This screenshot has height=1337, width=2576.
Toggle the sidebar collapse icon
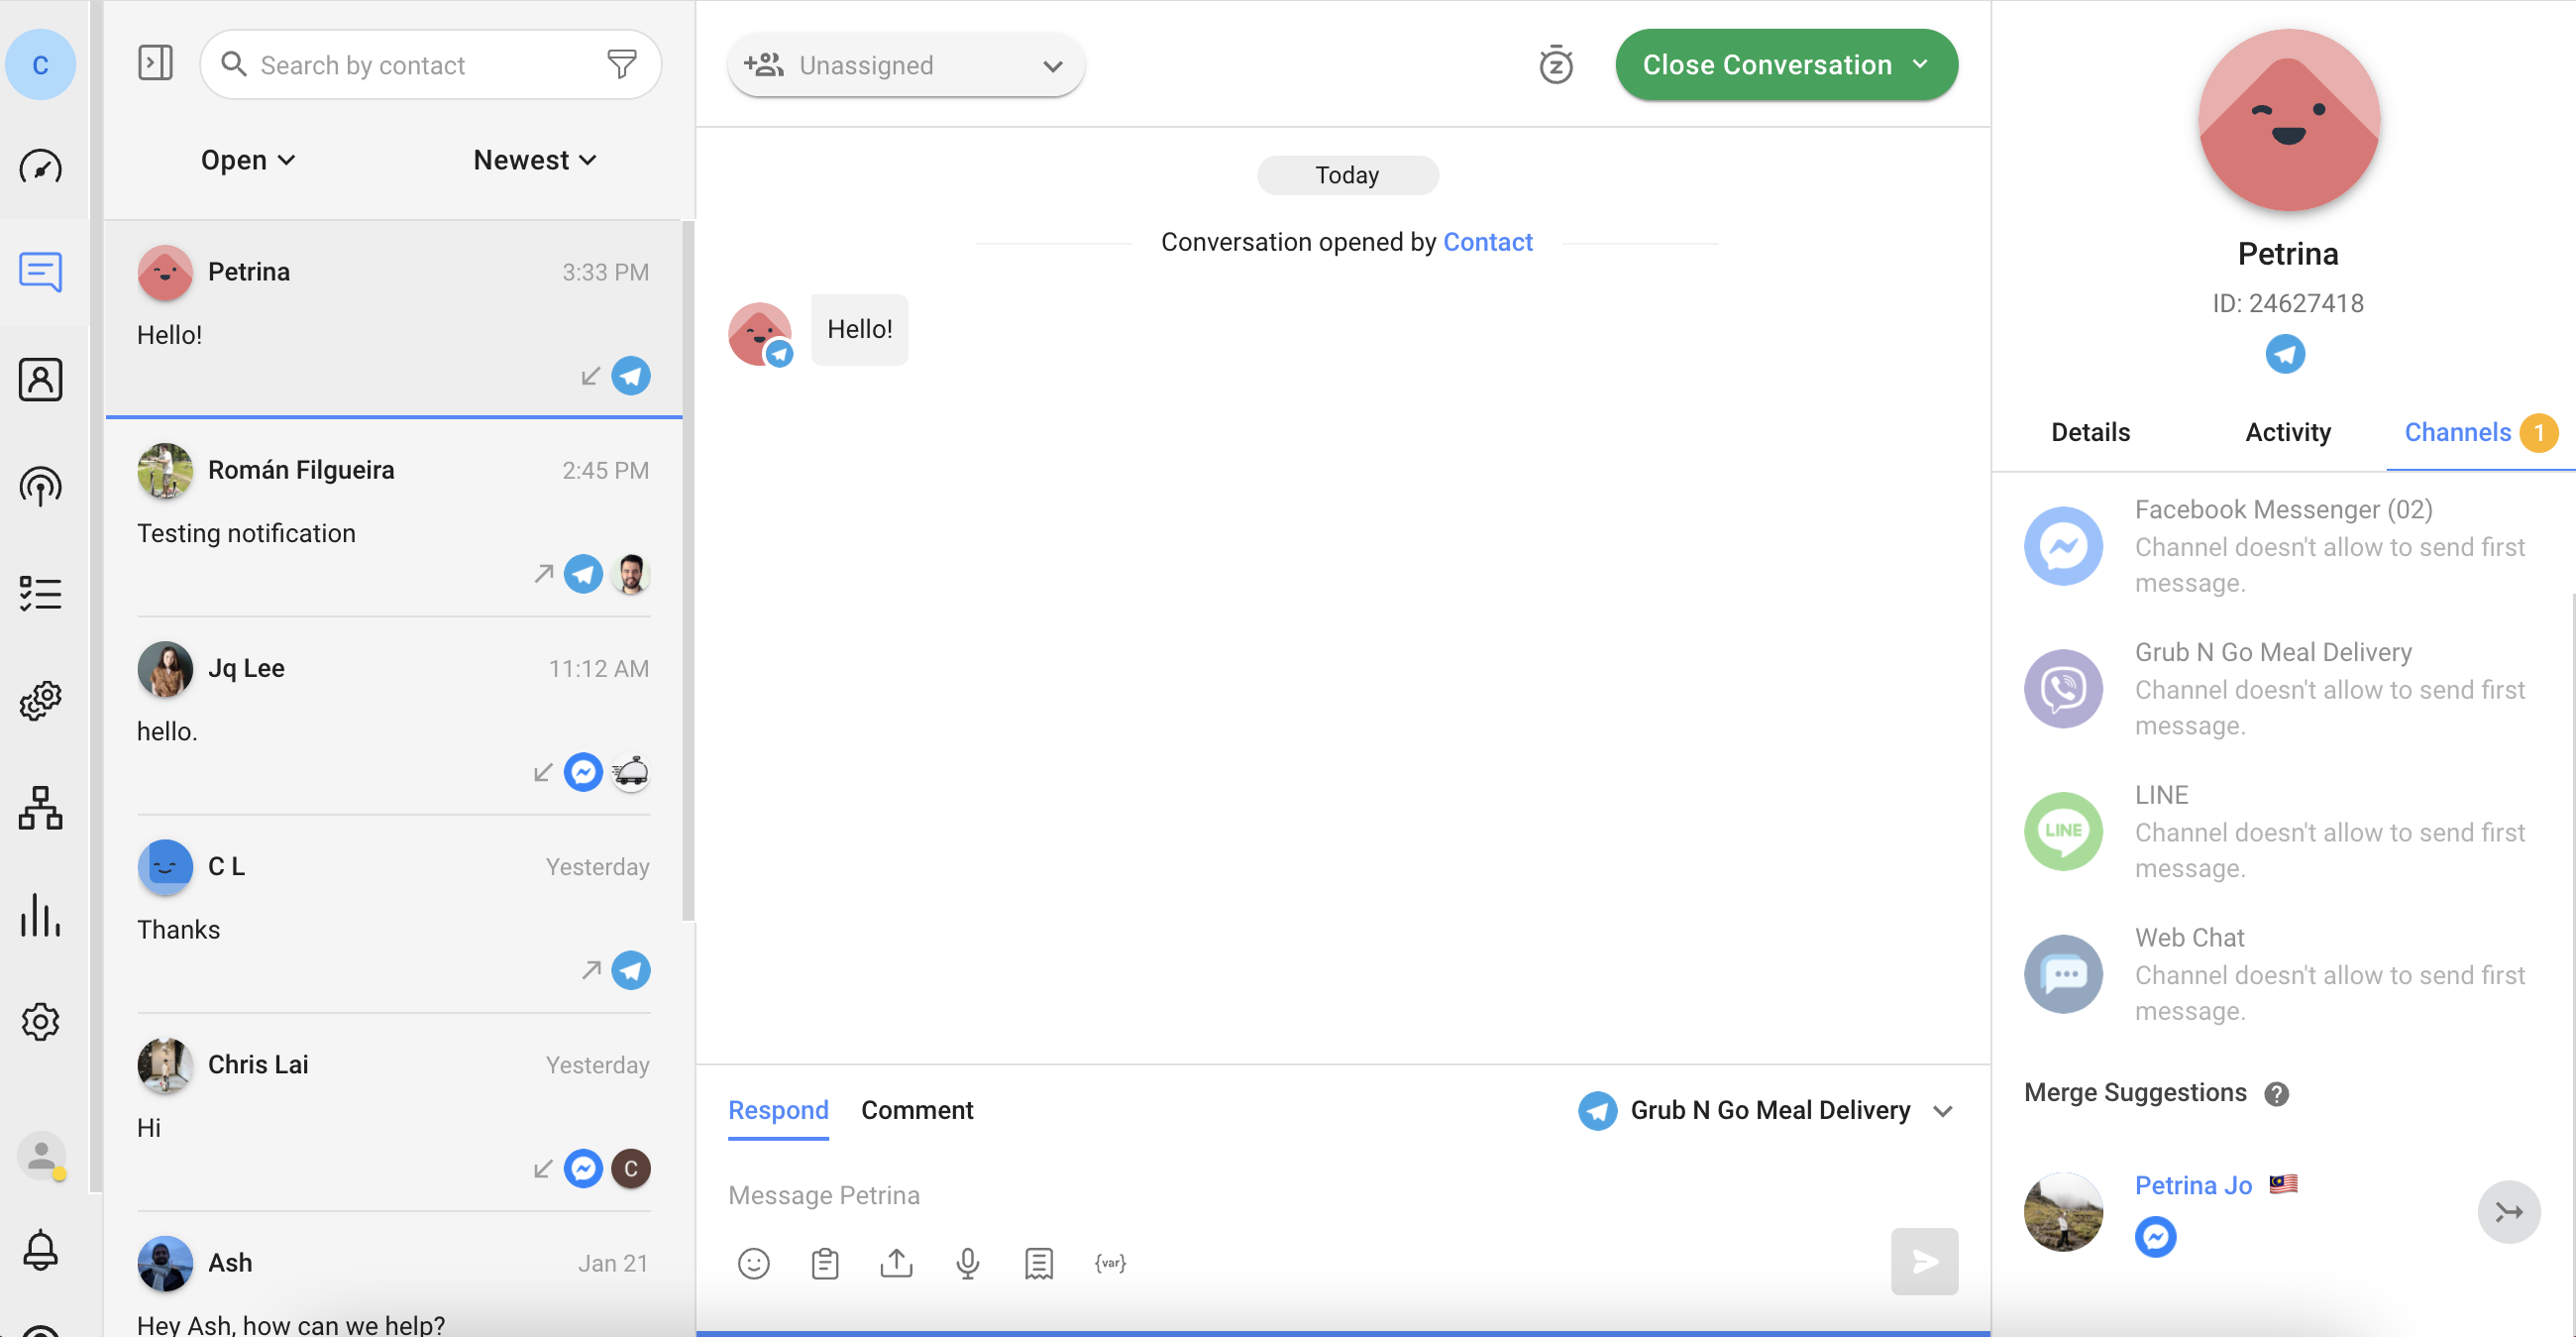click(154, 63)
